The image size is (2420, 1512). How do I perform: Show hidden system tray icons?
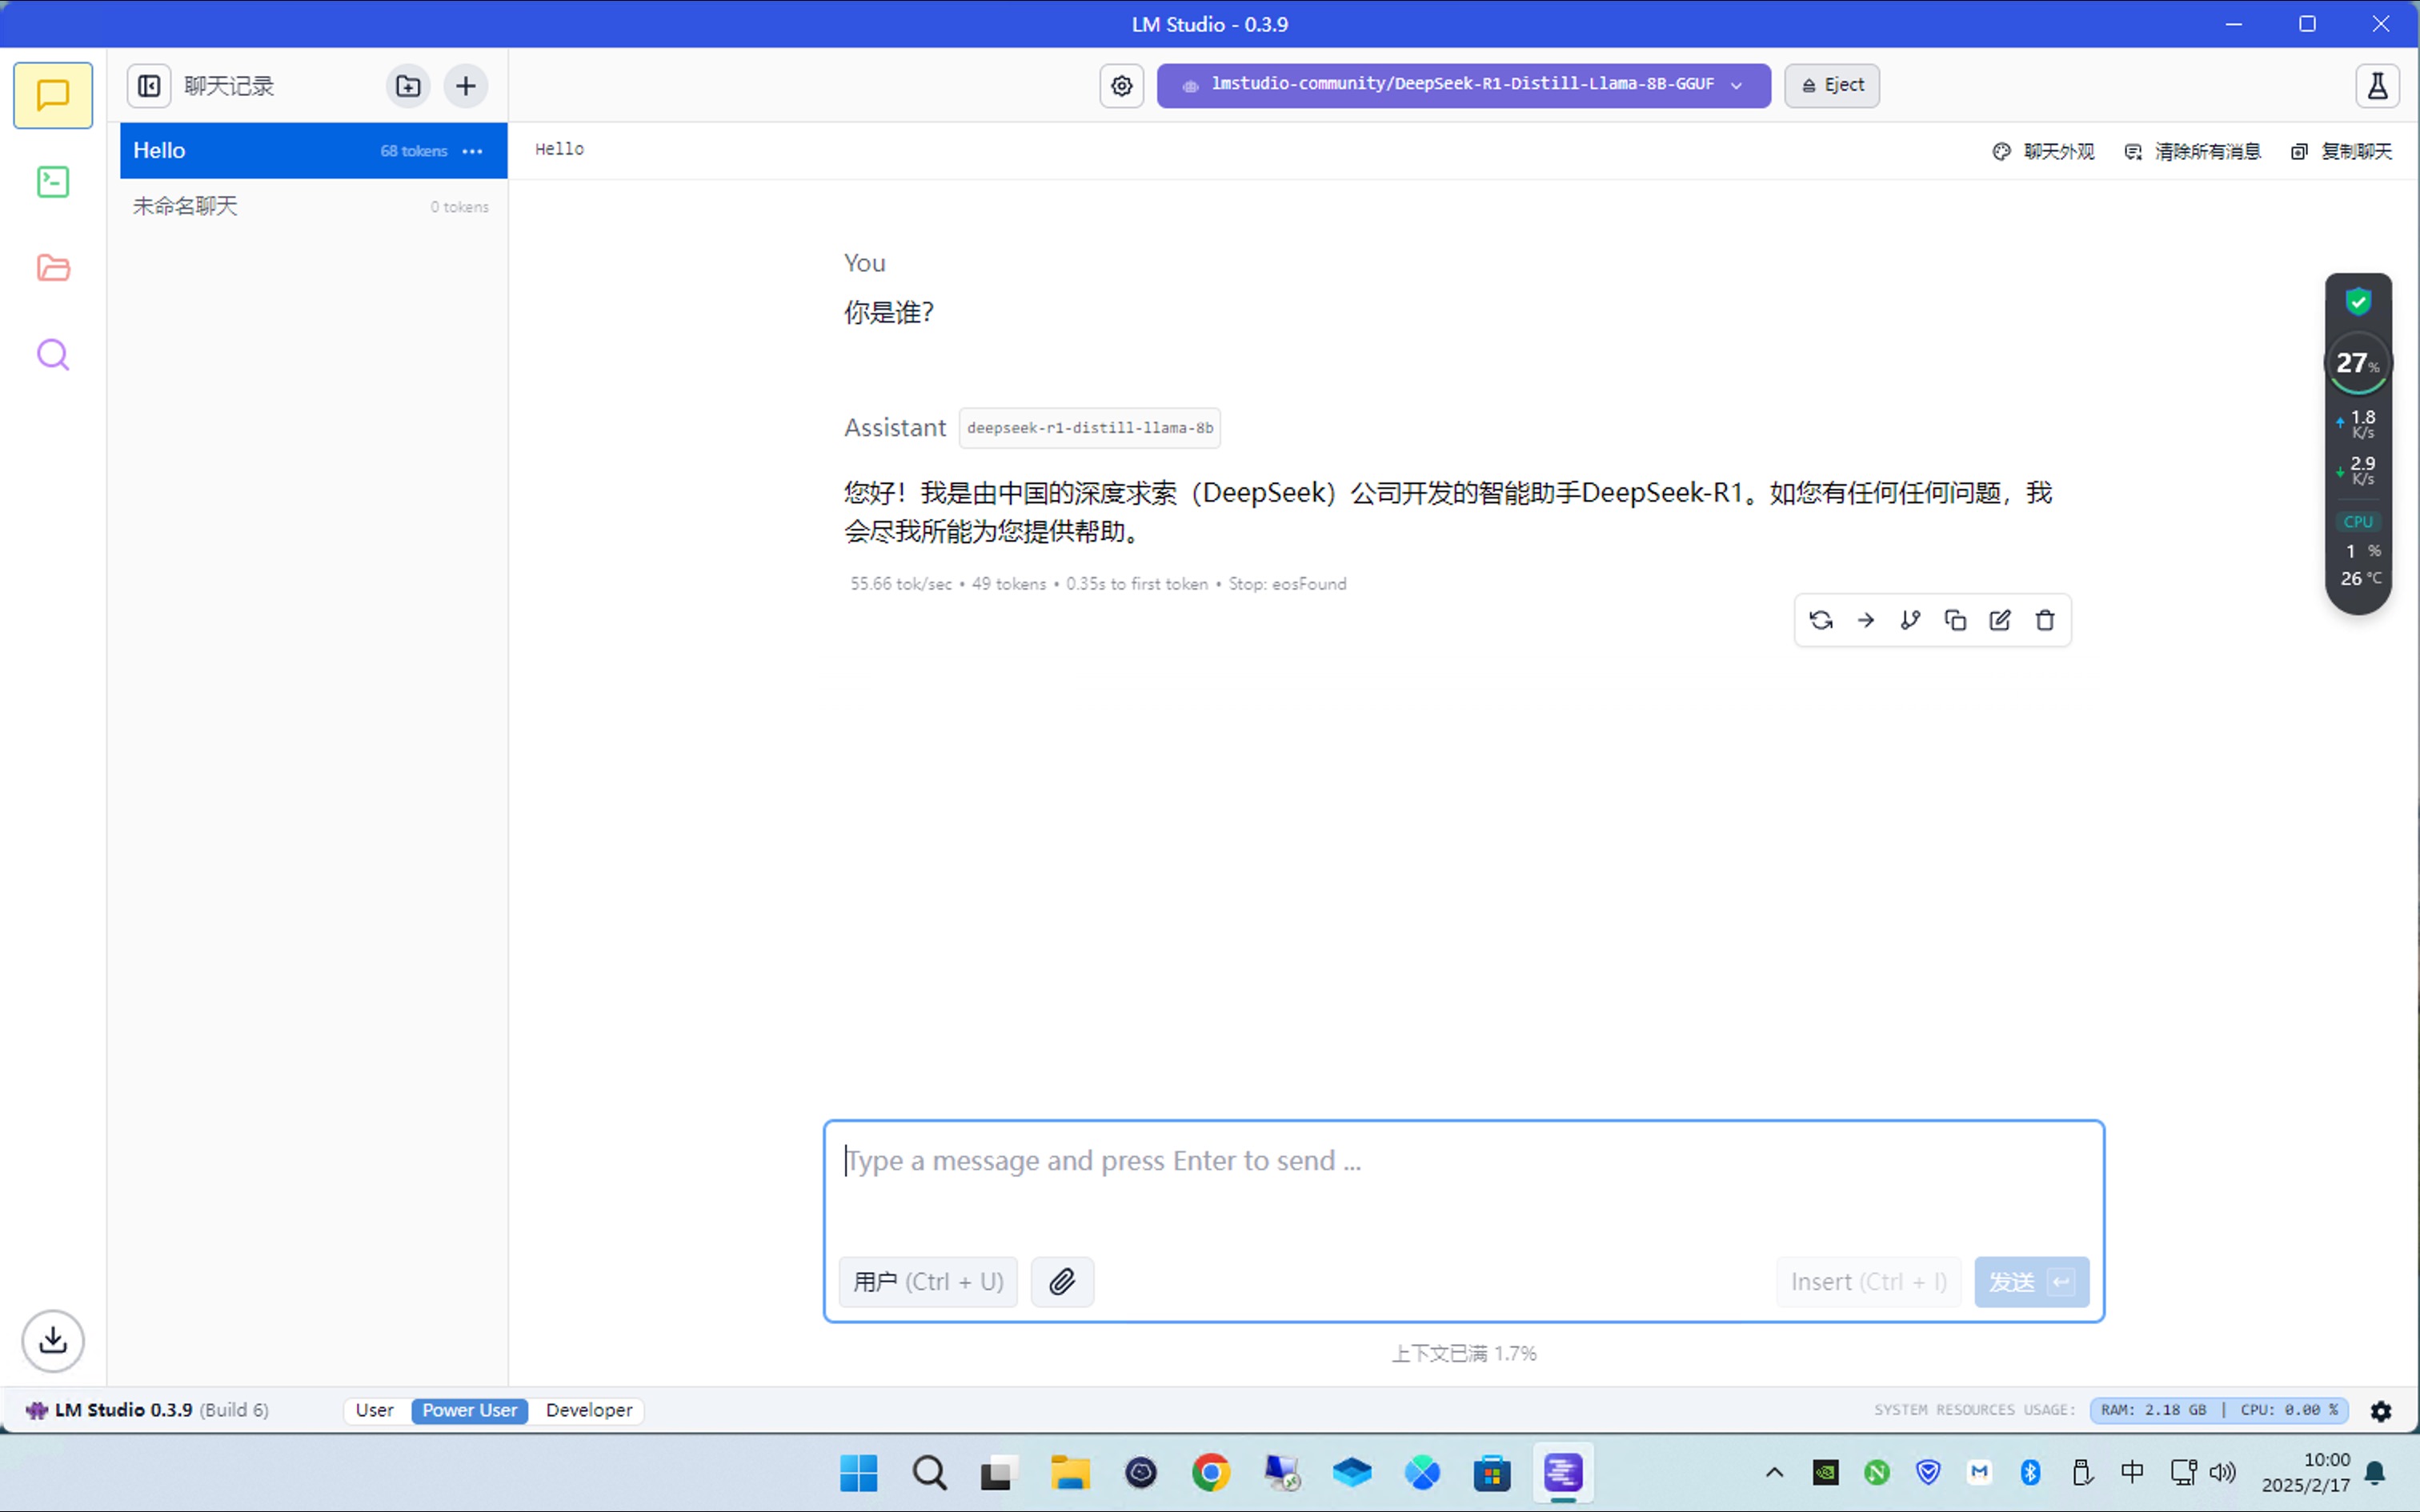tap(1774, 1472)
